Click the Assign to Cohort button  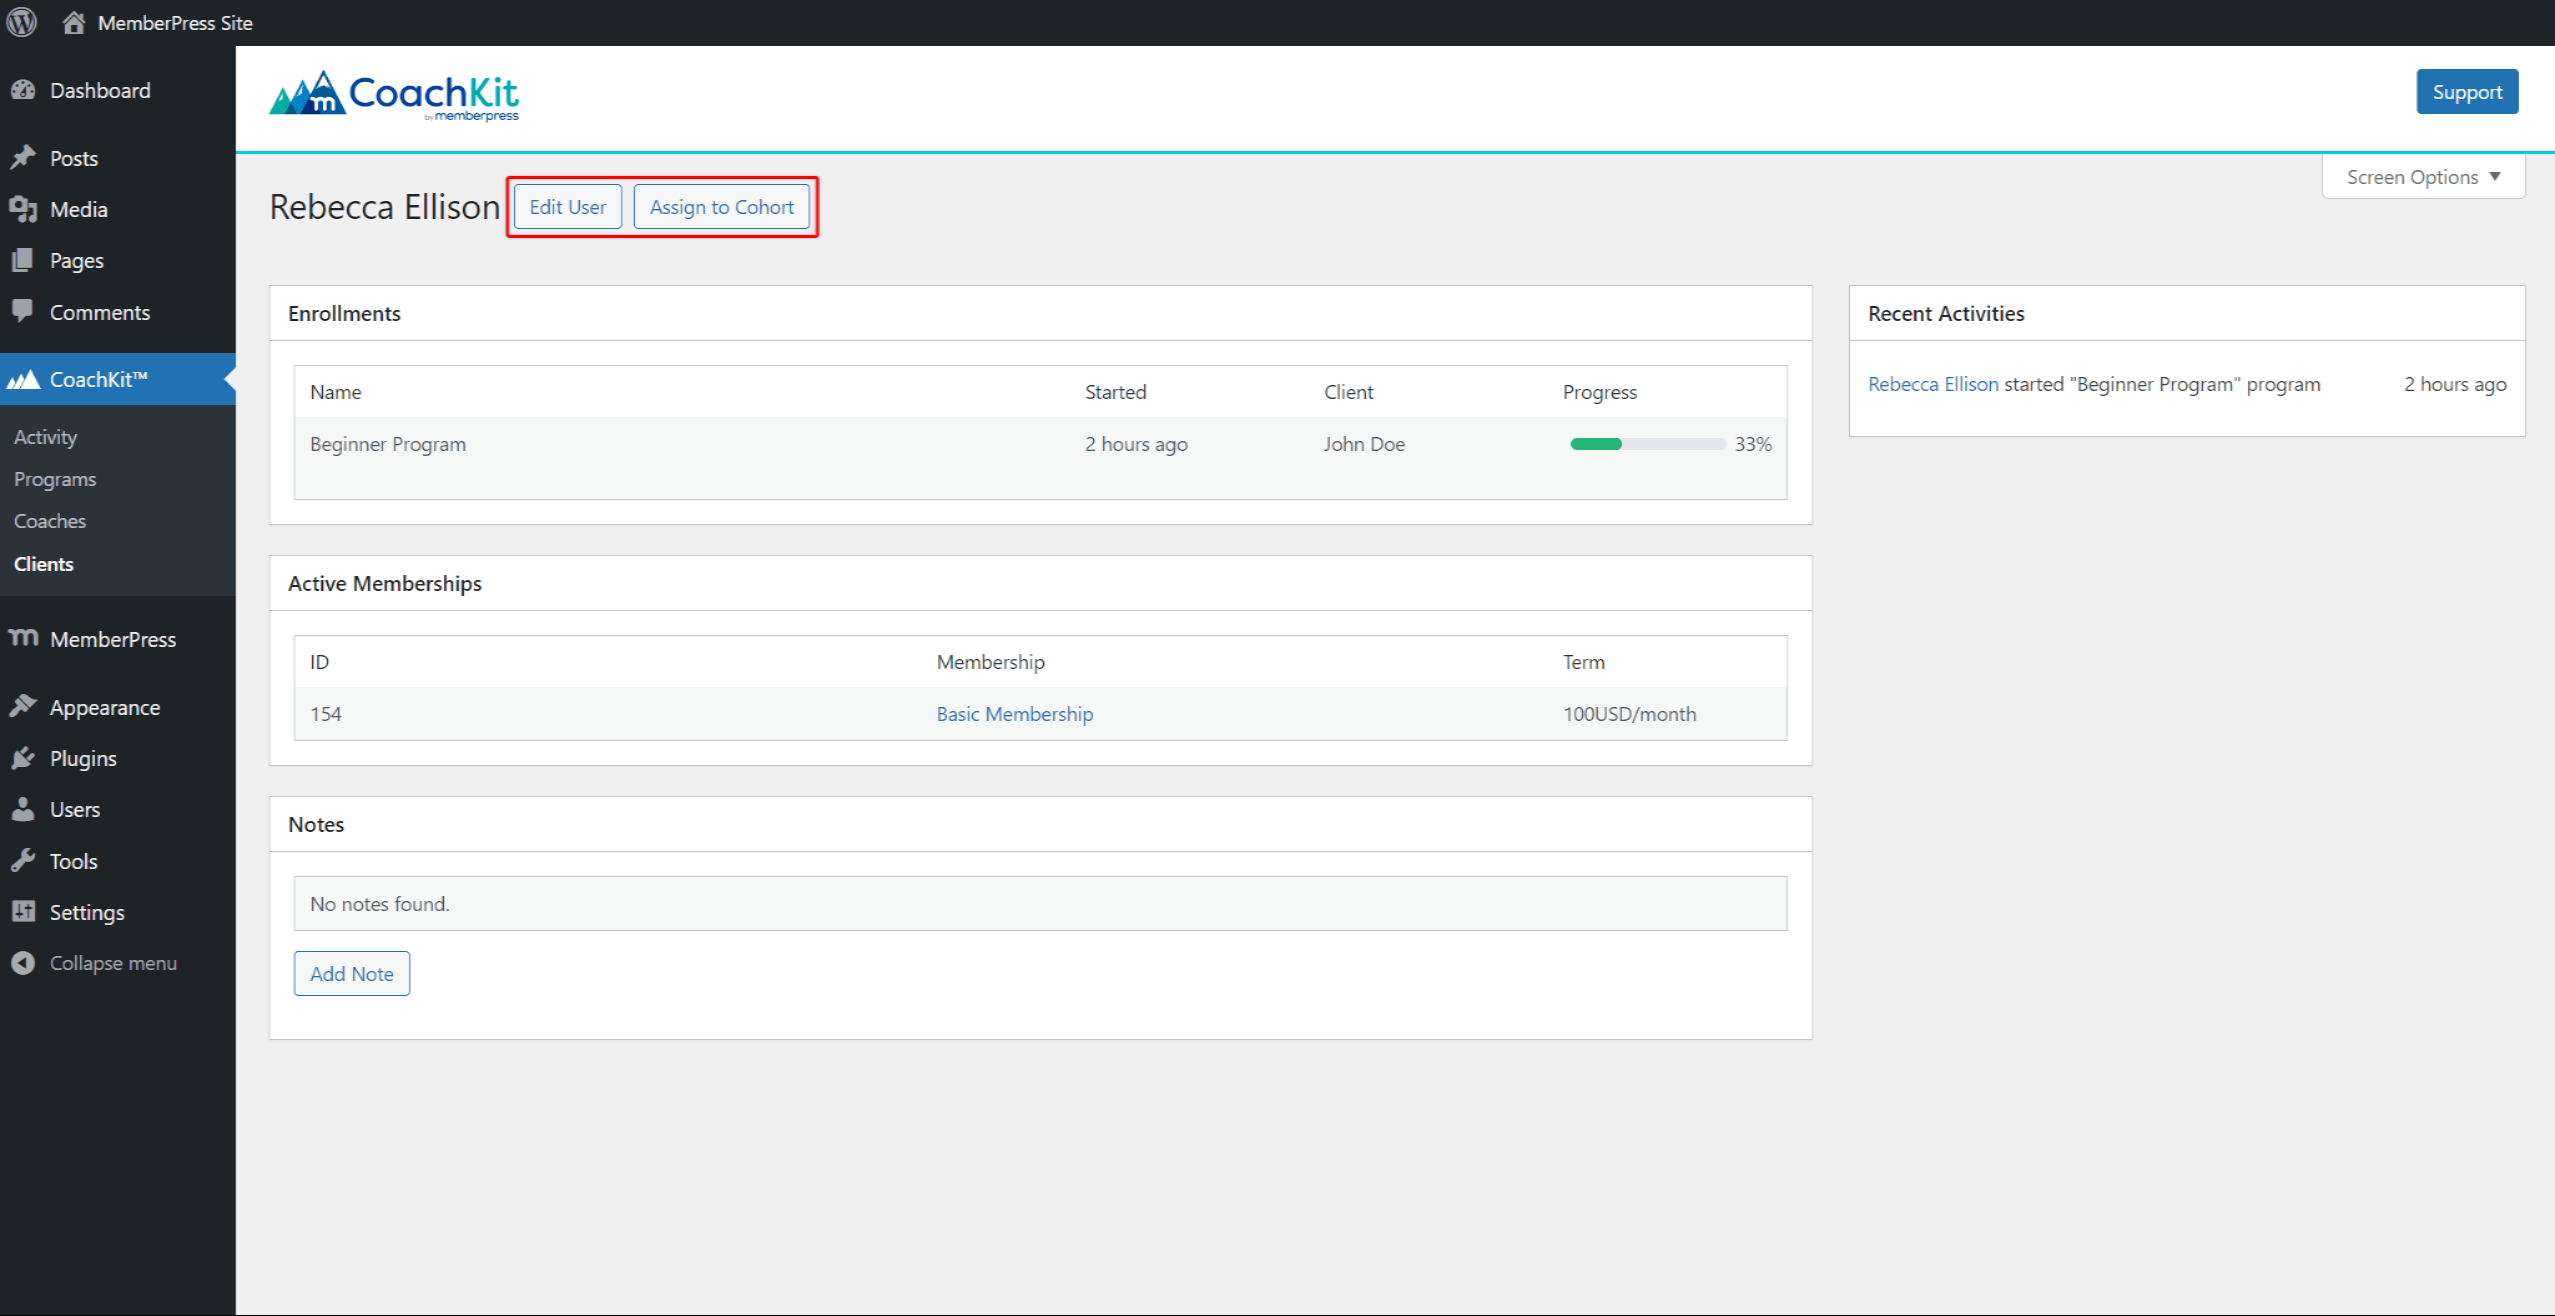(718, 205)
